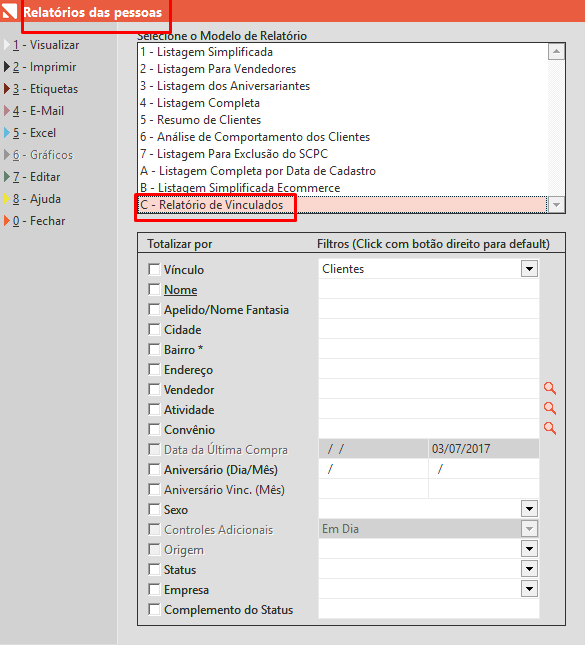The width and height of the screenshot is (587, 656).
Task: Click Aniversário (Dia/Mês) start date field
Action: (x=374, y=469)
